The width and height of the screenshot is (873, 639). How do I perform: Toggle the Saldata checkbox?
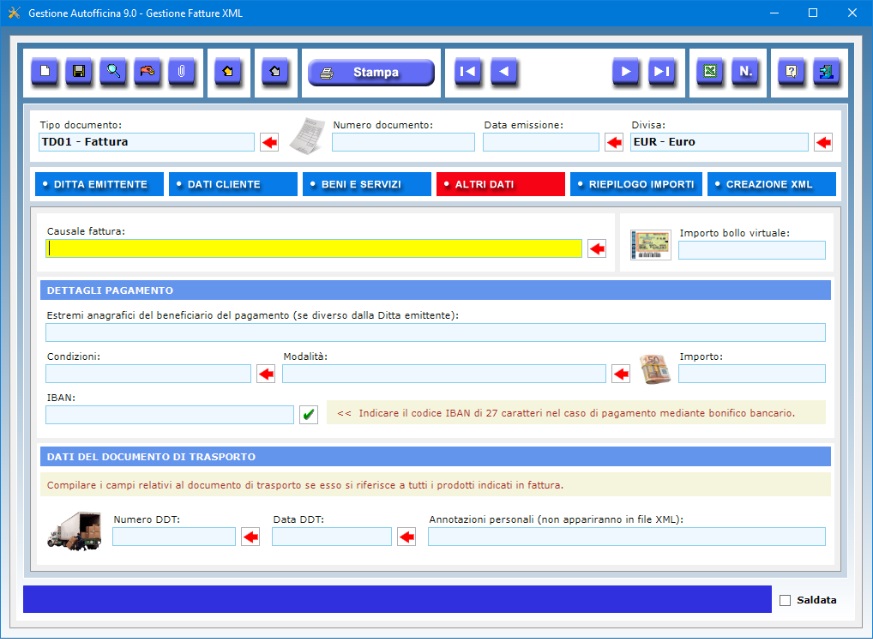pos(785,600)
